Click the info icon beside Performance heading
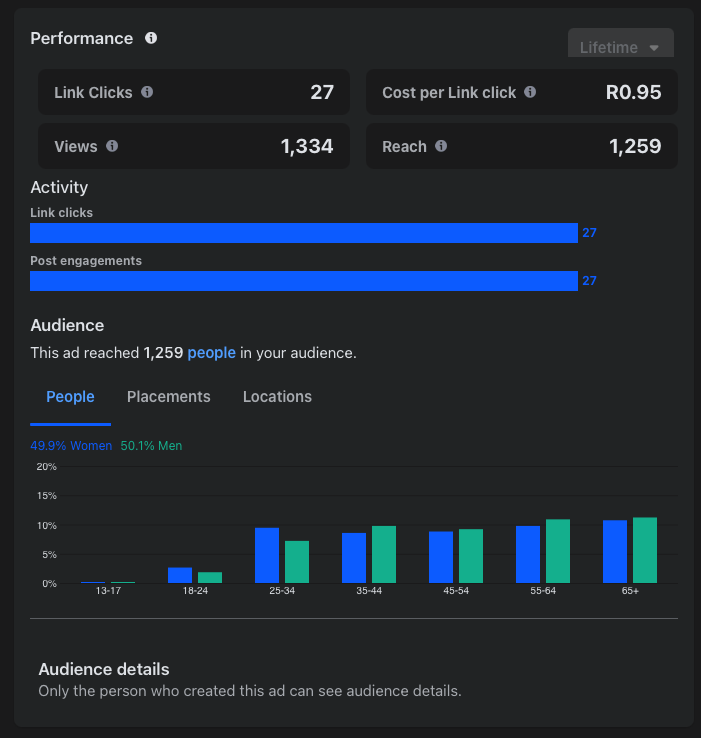 pos(151,38)
